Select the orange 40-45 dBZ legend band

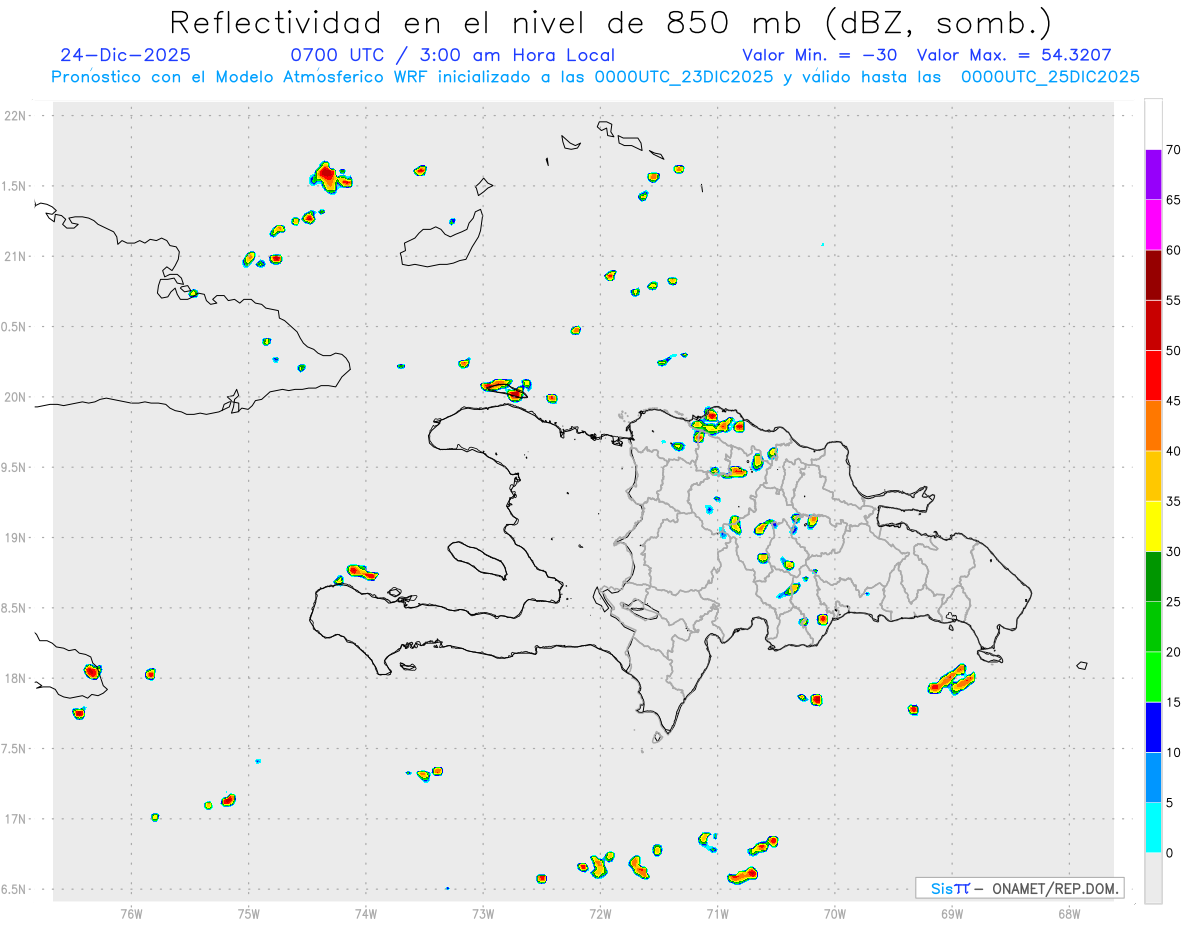coord(1153,426)
